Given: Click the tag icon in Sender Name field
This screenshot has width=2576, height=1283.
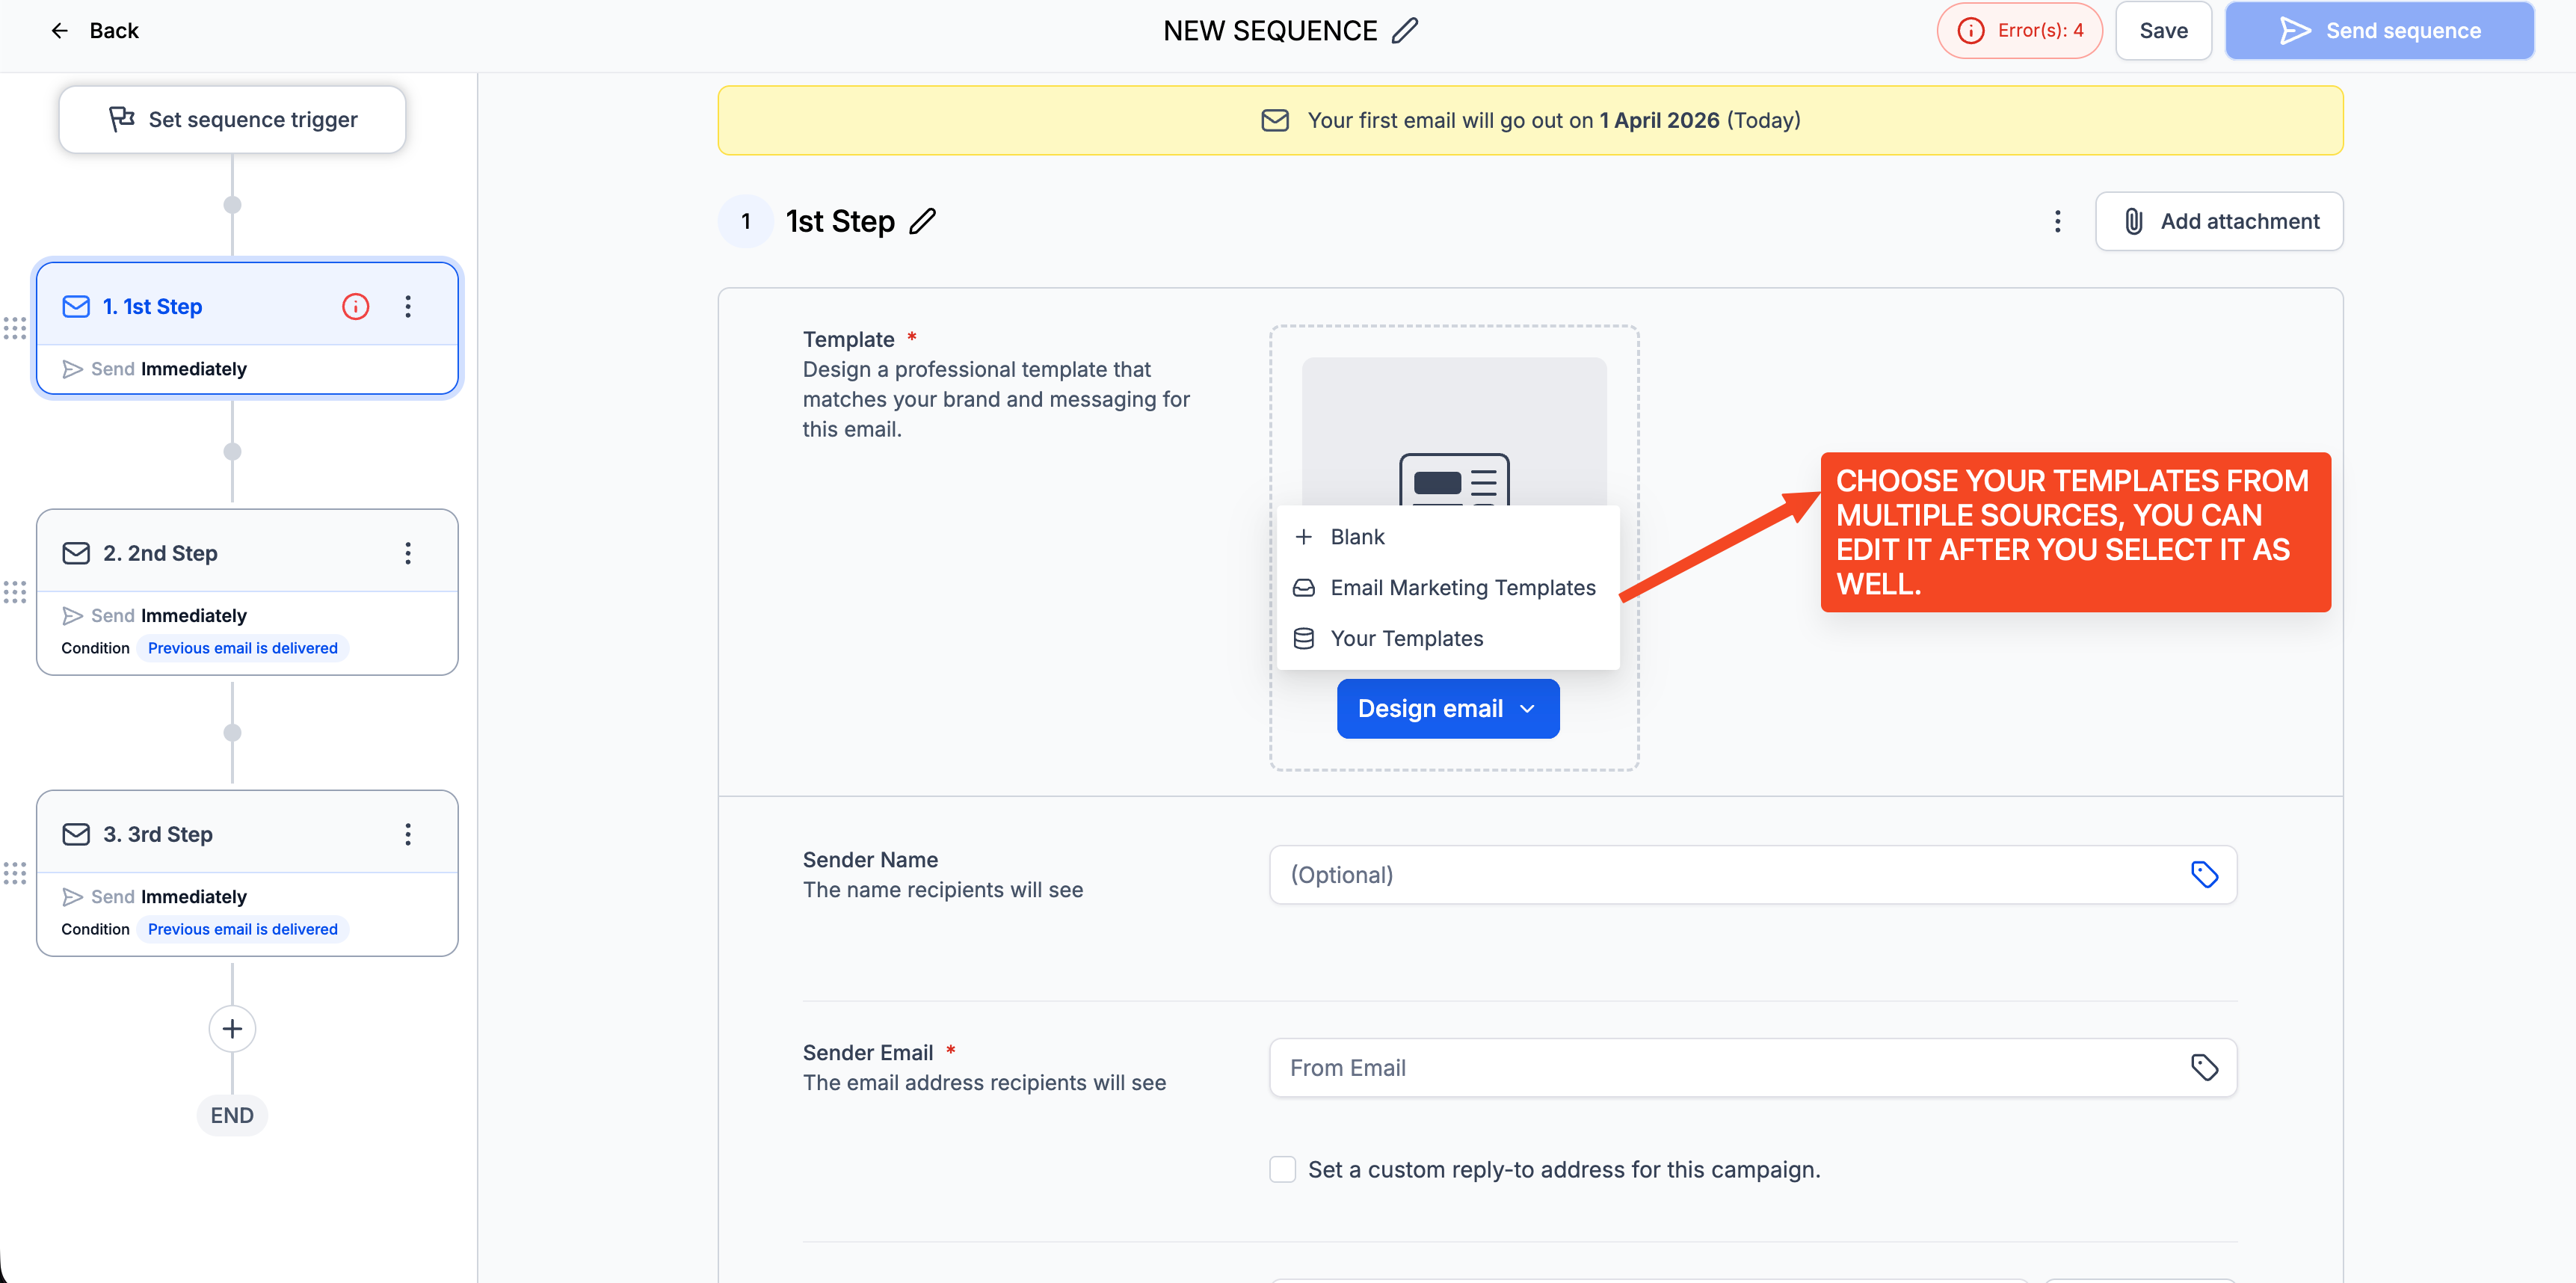Looking at the screenshot, I should coord(2204,875).
